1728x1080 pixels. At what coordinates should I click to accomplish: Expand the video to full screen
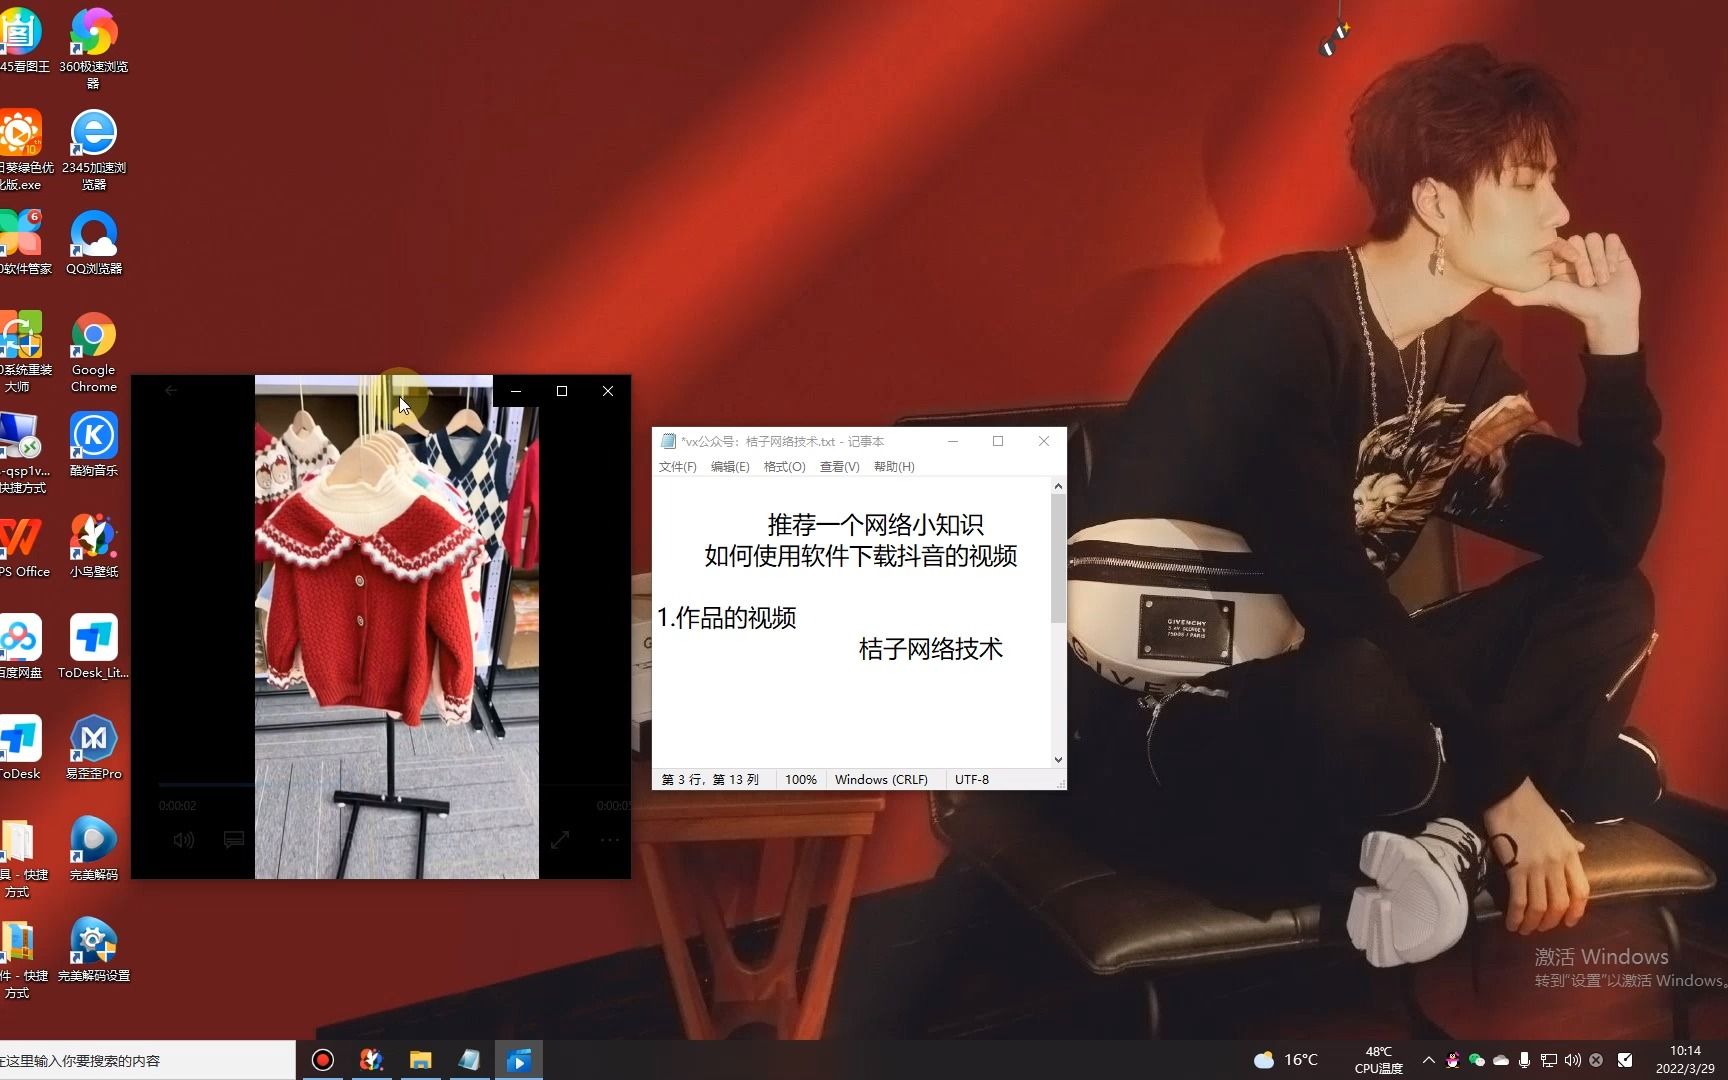[x=560, y=840]
